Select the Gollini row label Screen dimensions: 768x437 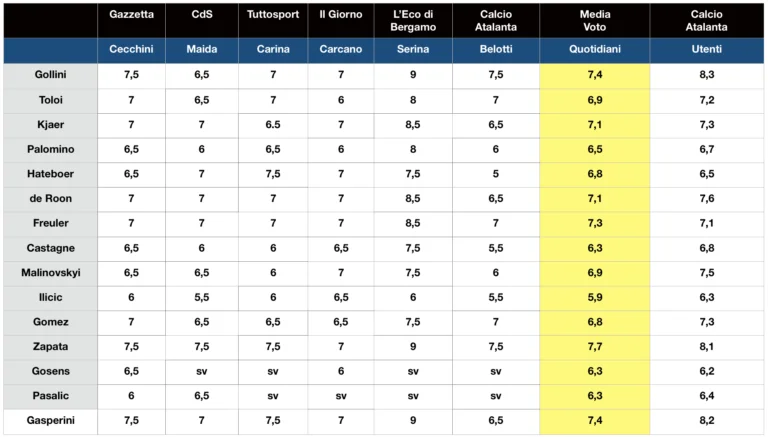[x=50, y=75]
